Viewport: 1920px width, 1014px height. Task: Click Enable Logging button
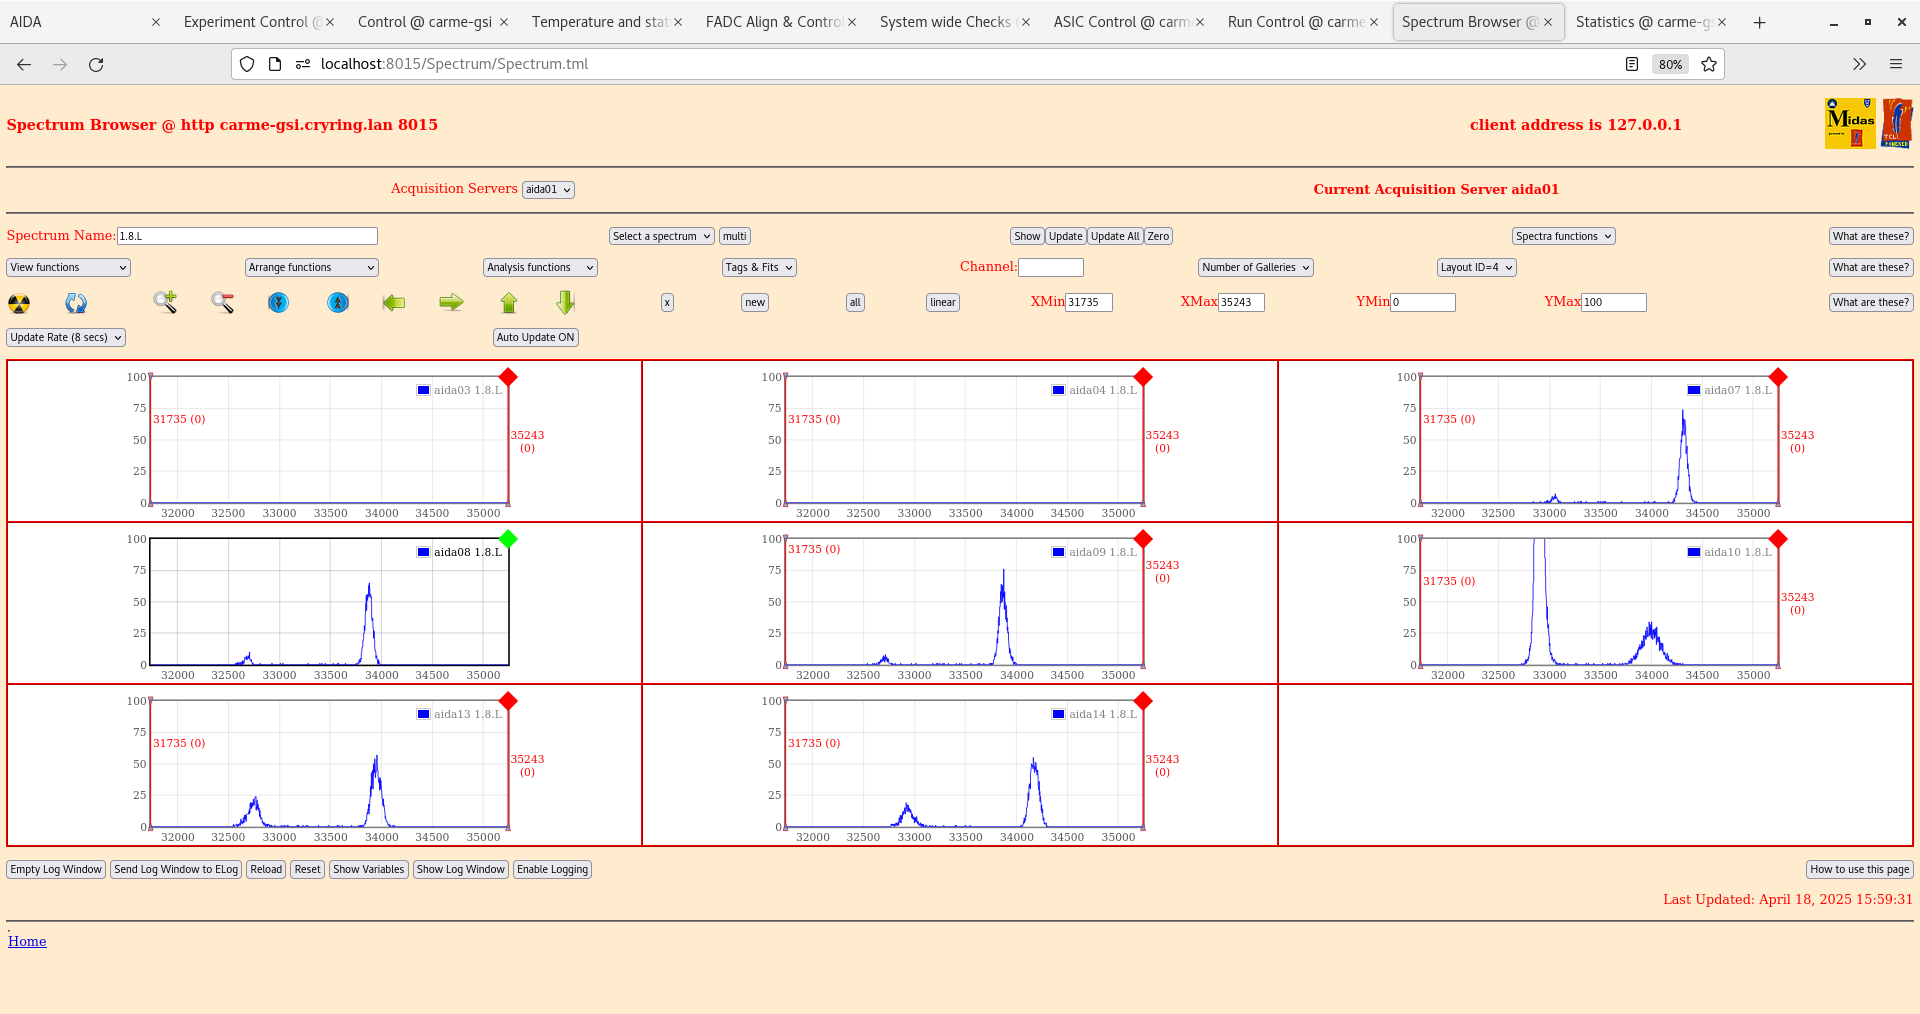pyautogui.click(x=552, y=870)
